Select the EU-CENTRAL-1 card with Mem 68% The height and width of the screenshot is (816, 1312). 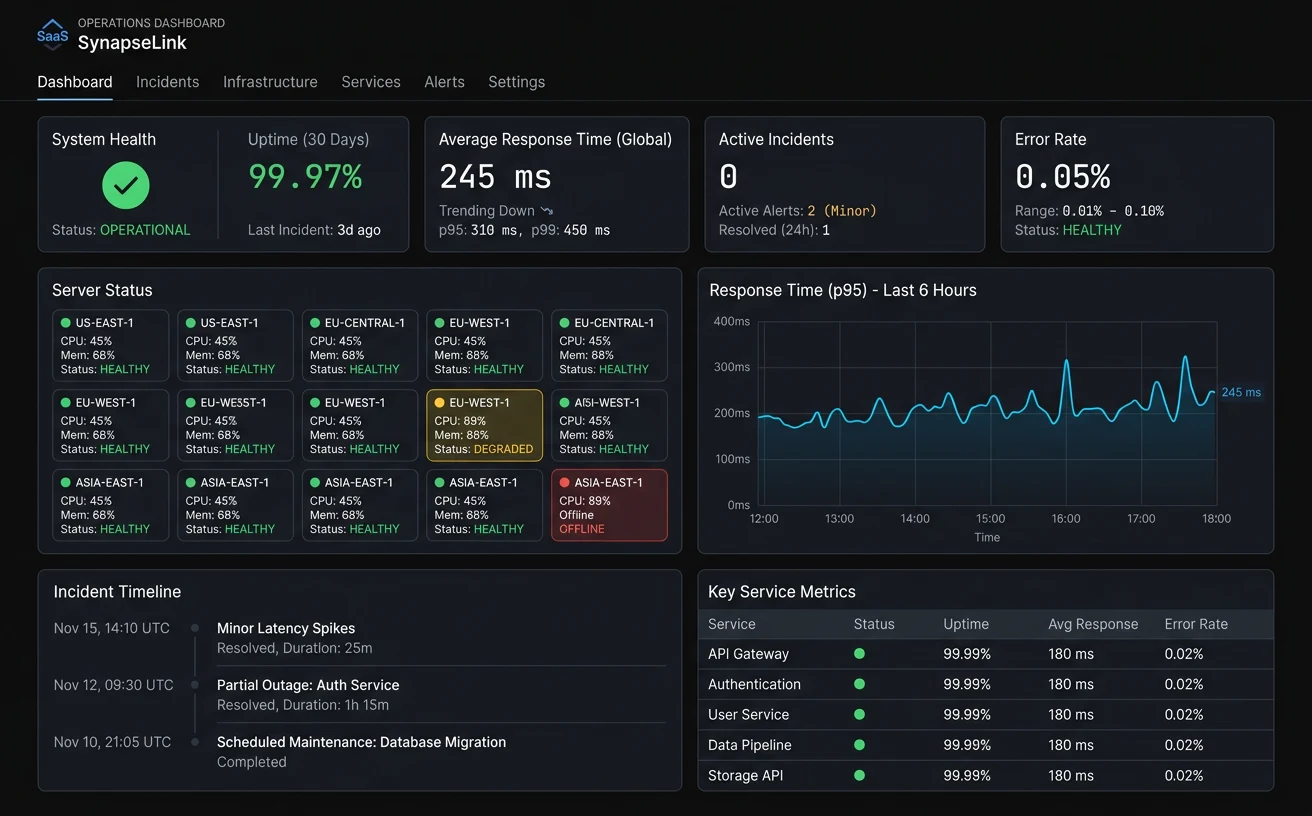[x=360, y=346]
